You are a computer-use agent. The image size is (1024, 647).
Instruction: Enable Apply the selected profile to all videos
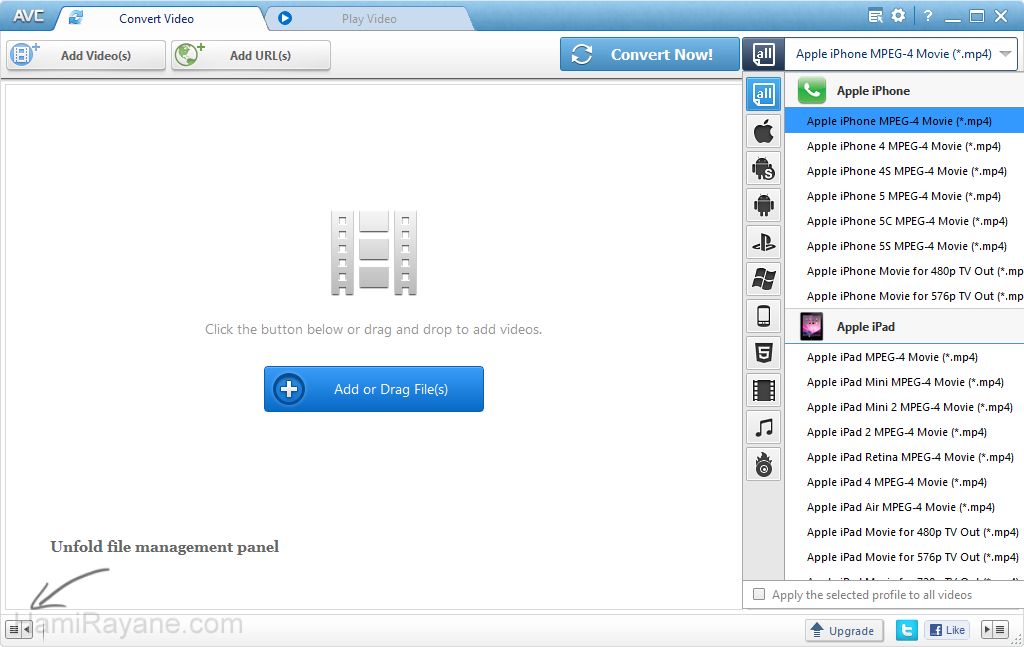coord(759,594)
